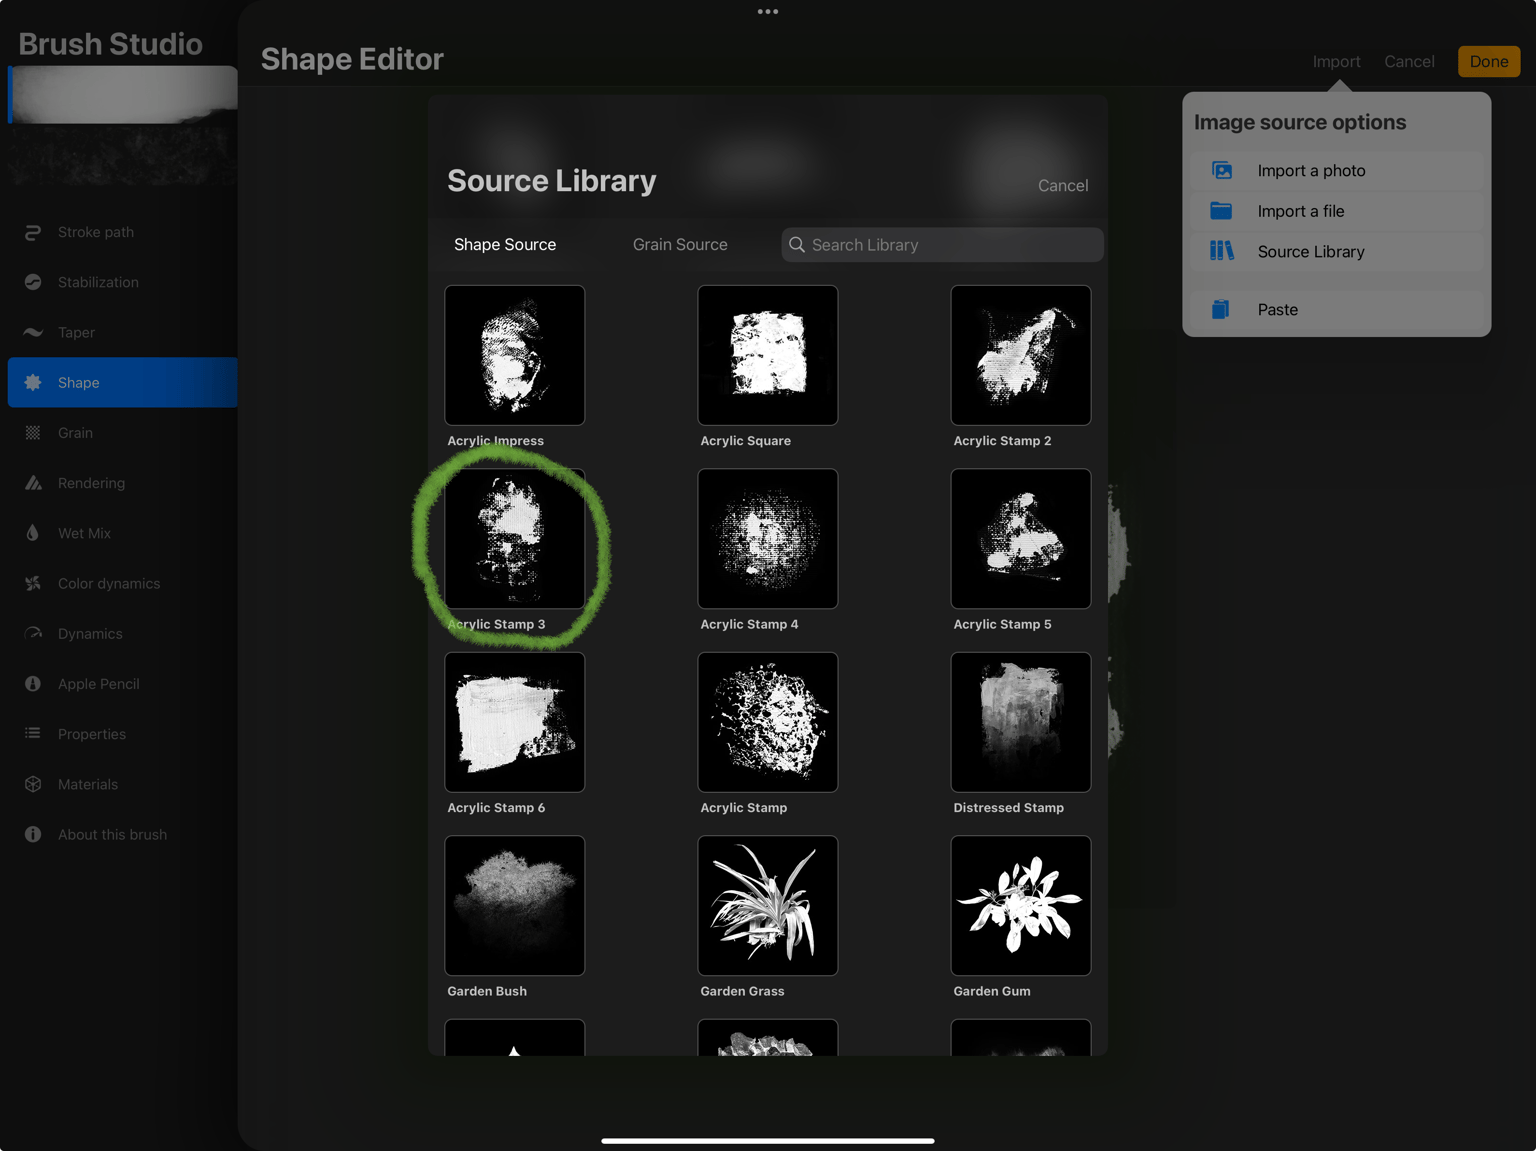Select the Acrylic Square thumbnail
This screenshot has width=1536, height=1151.
pos(768,355)
